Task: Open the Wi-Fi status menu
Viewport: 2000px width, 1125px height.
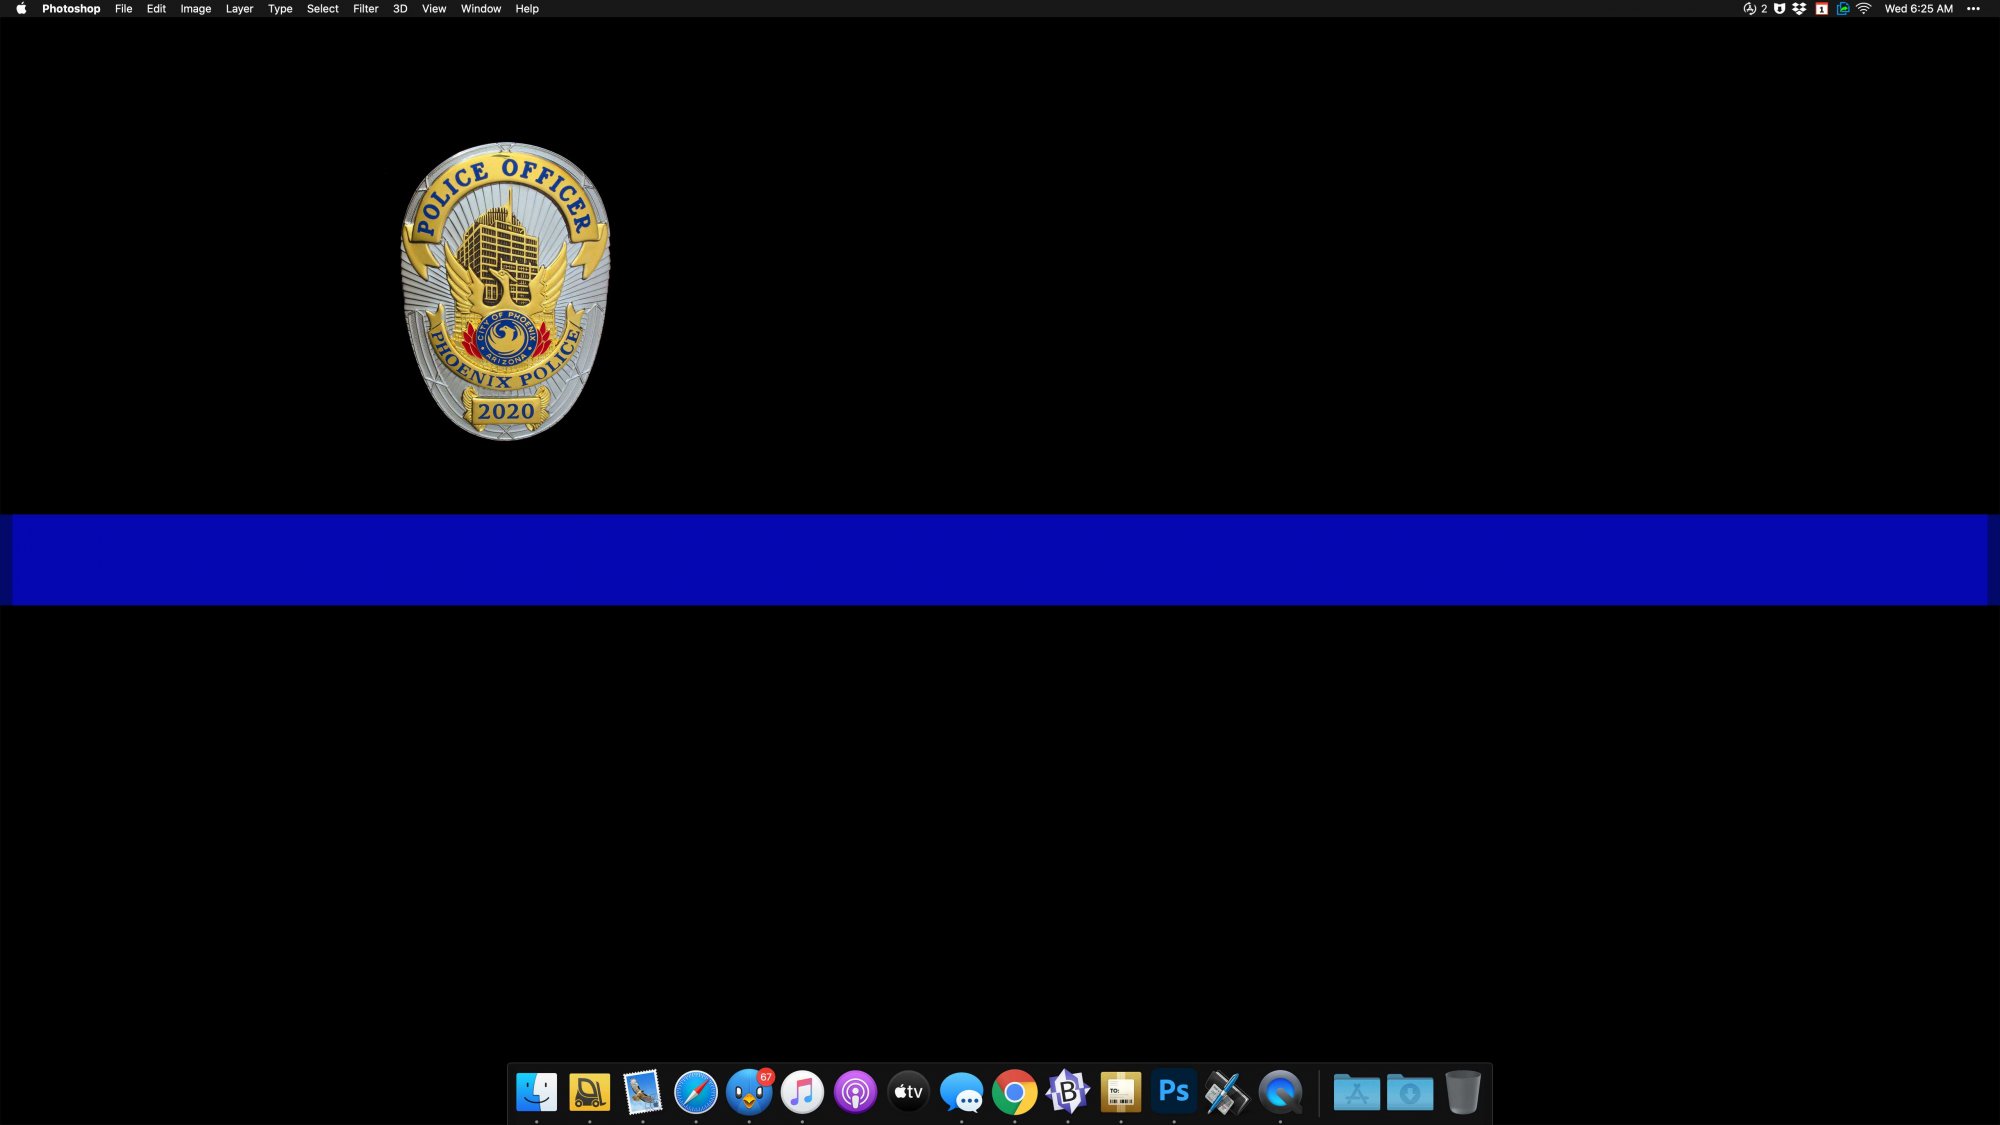Action: tap(1864, 9)
